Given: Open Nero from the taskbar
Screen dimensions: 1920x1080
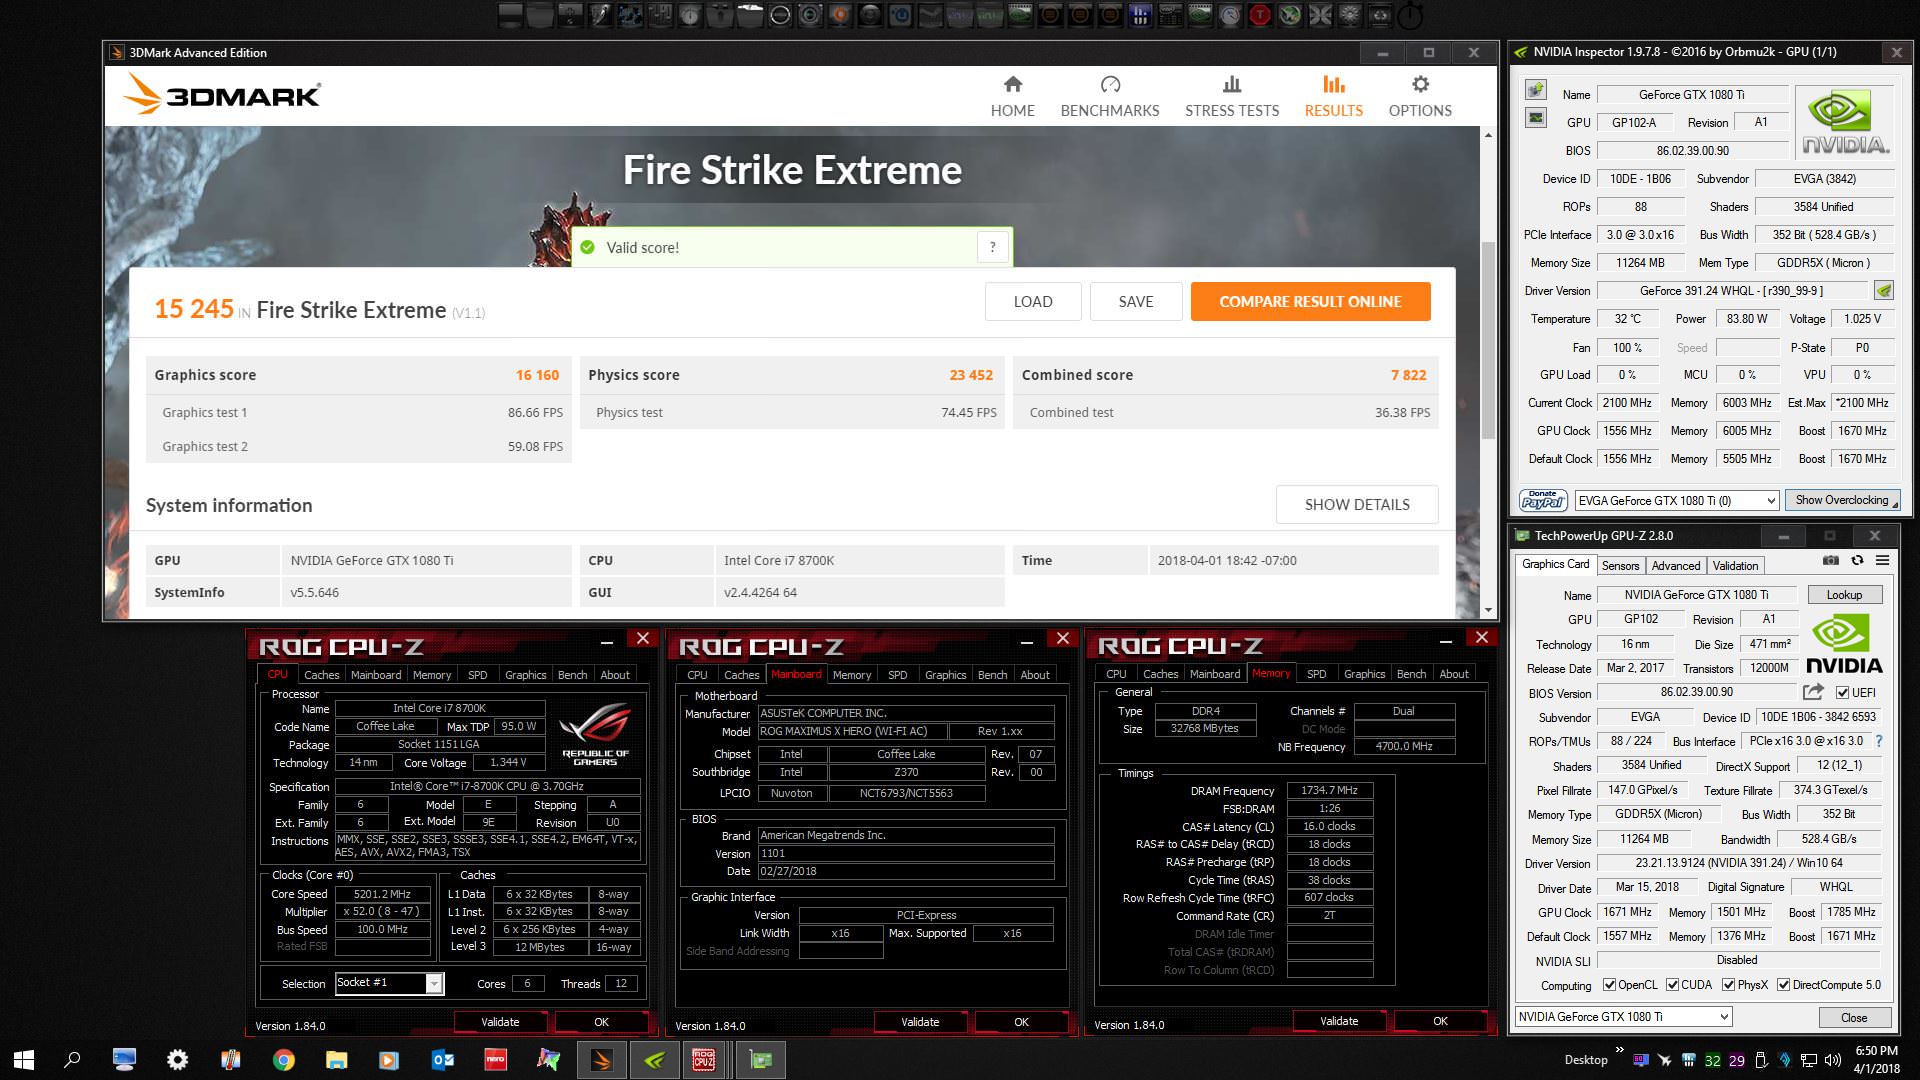Looking at the screenshot, I should (495, 1060).
